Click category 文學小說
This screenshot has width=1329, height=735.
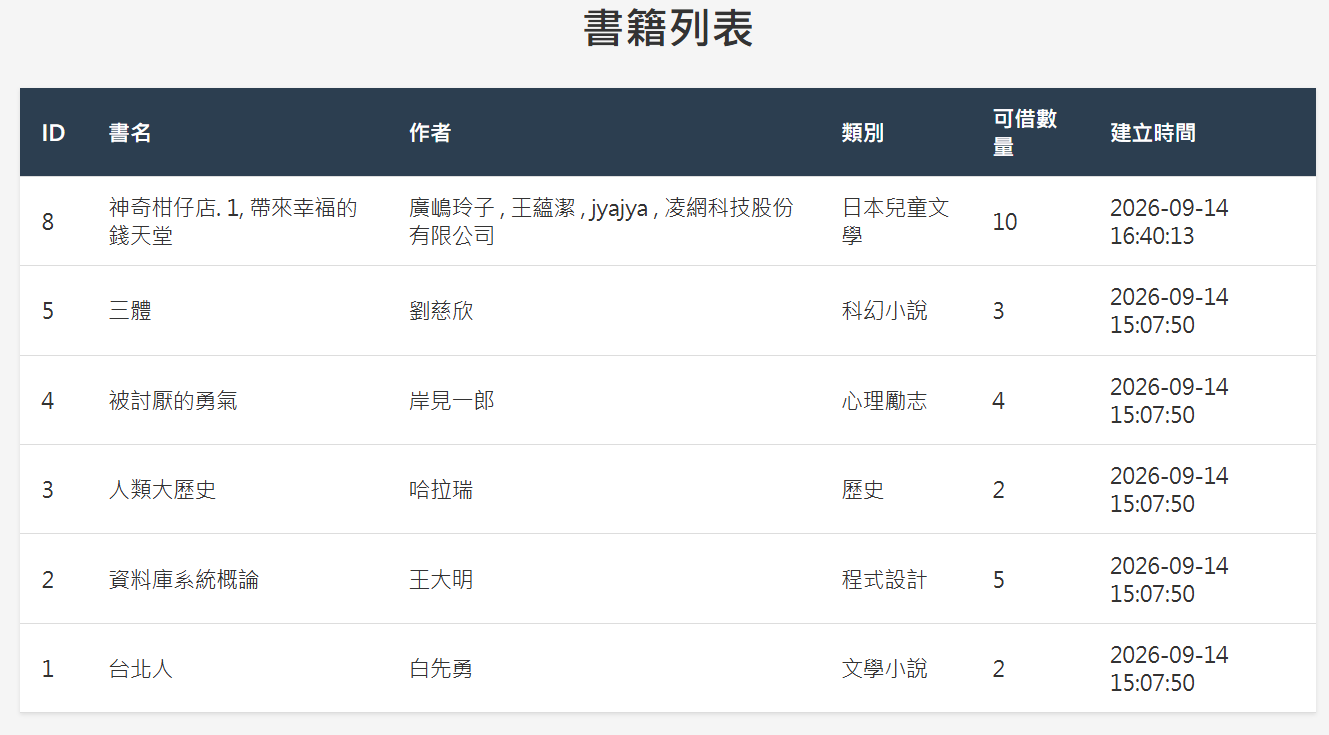pos(885,669)
